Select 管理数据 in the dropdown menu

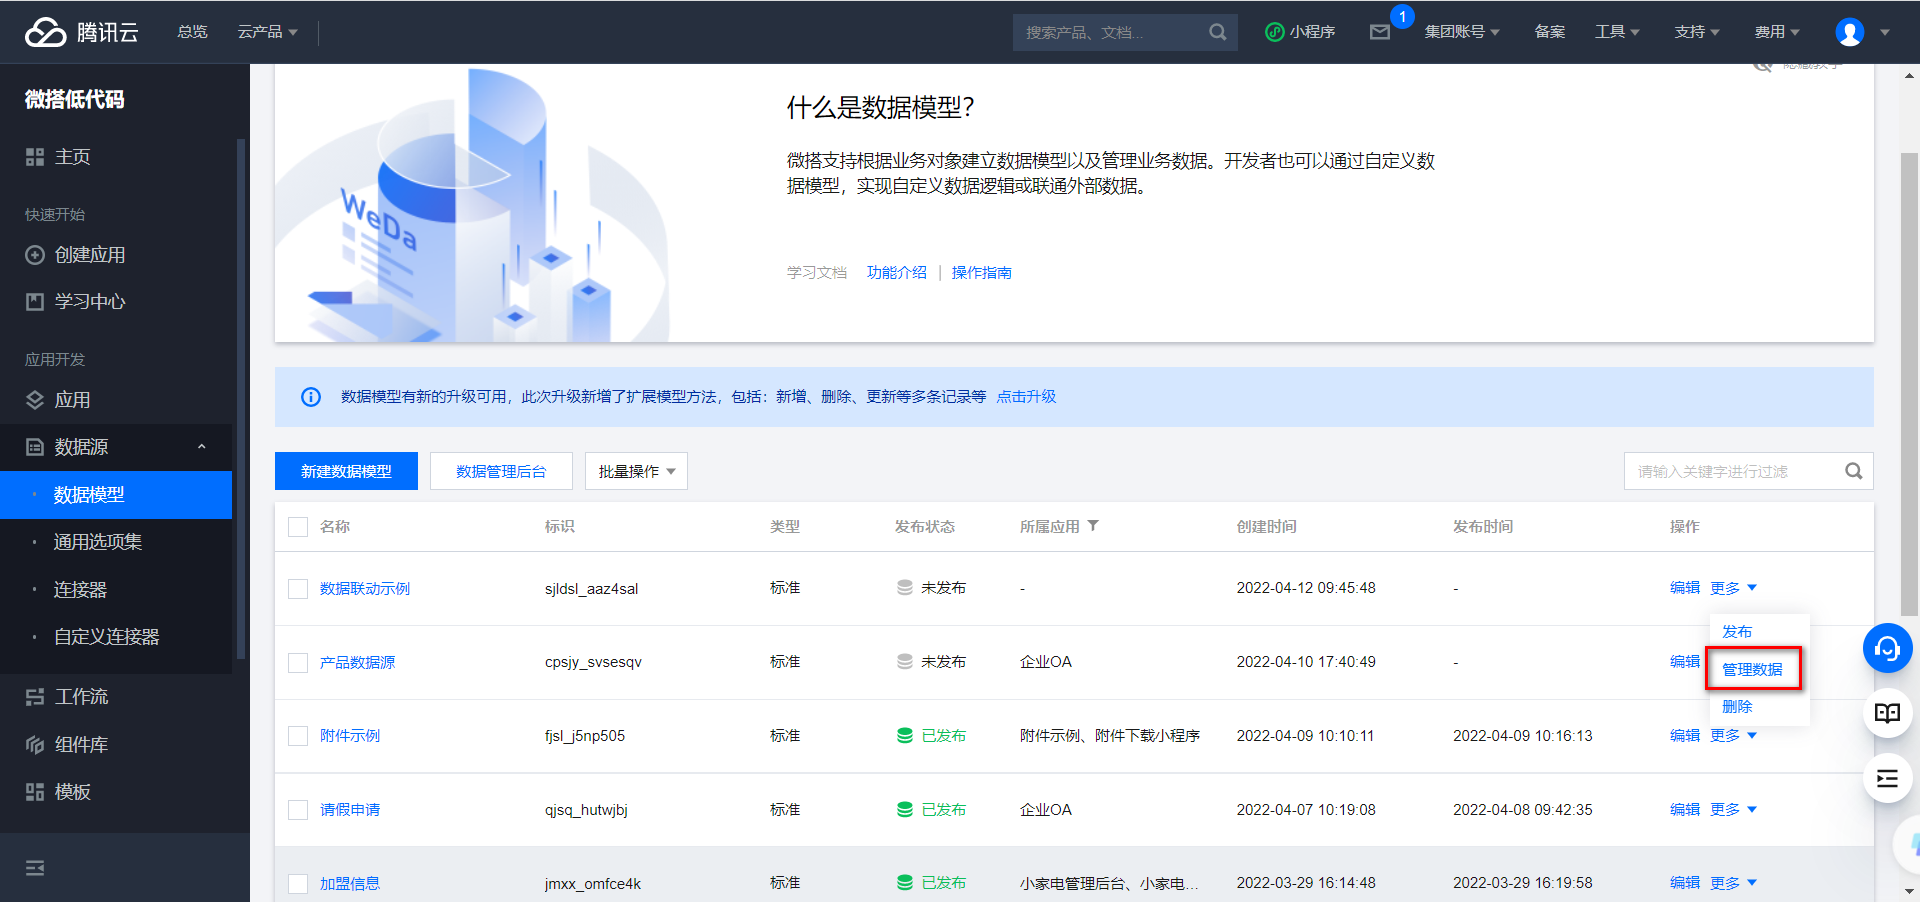(1752, 669)
